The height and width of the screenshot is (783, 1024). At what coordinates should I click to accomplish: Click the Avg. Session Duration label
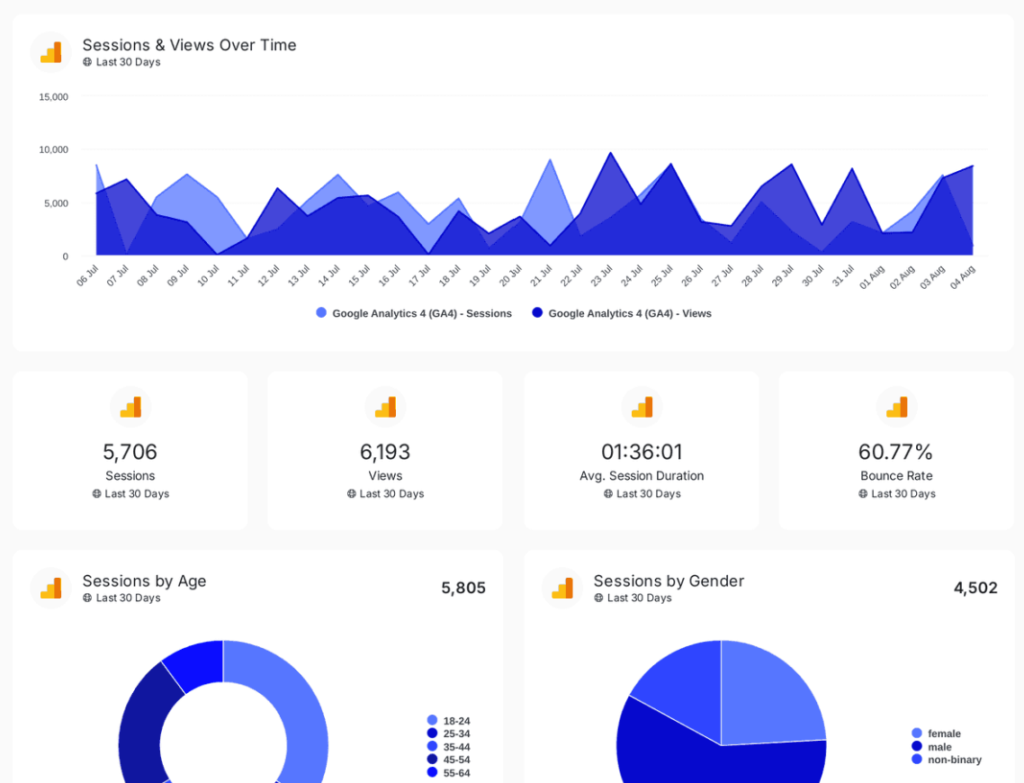coord(642,476)
